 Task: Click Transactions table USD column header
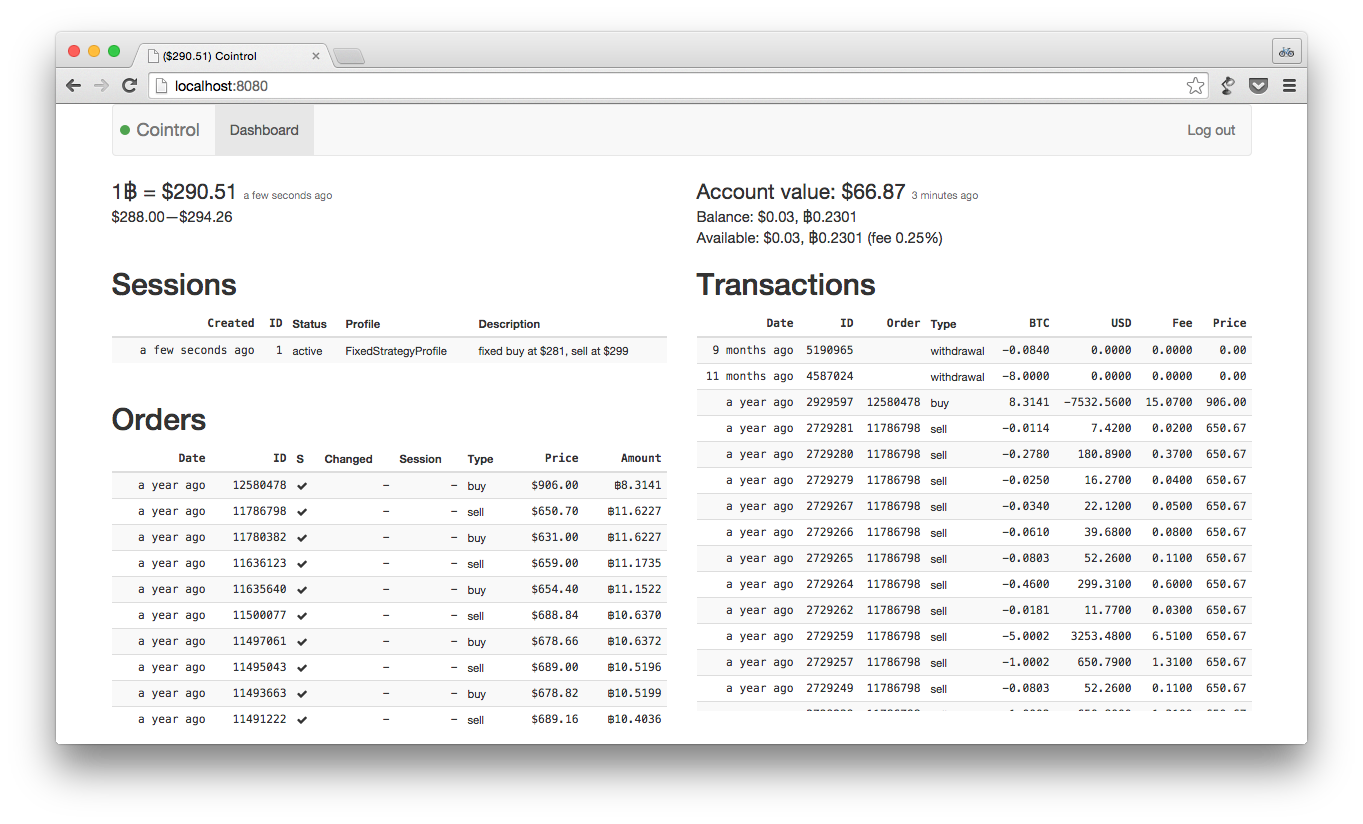point(1121,323)
